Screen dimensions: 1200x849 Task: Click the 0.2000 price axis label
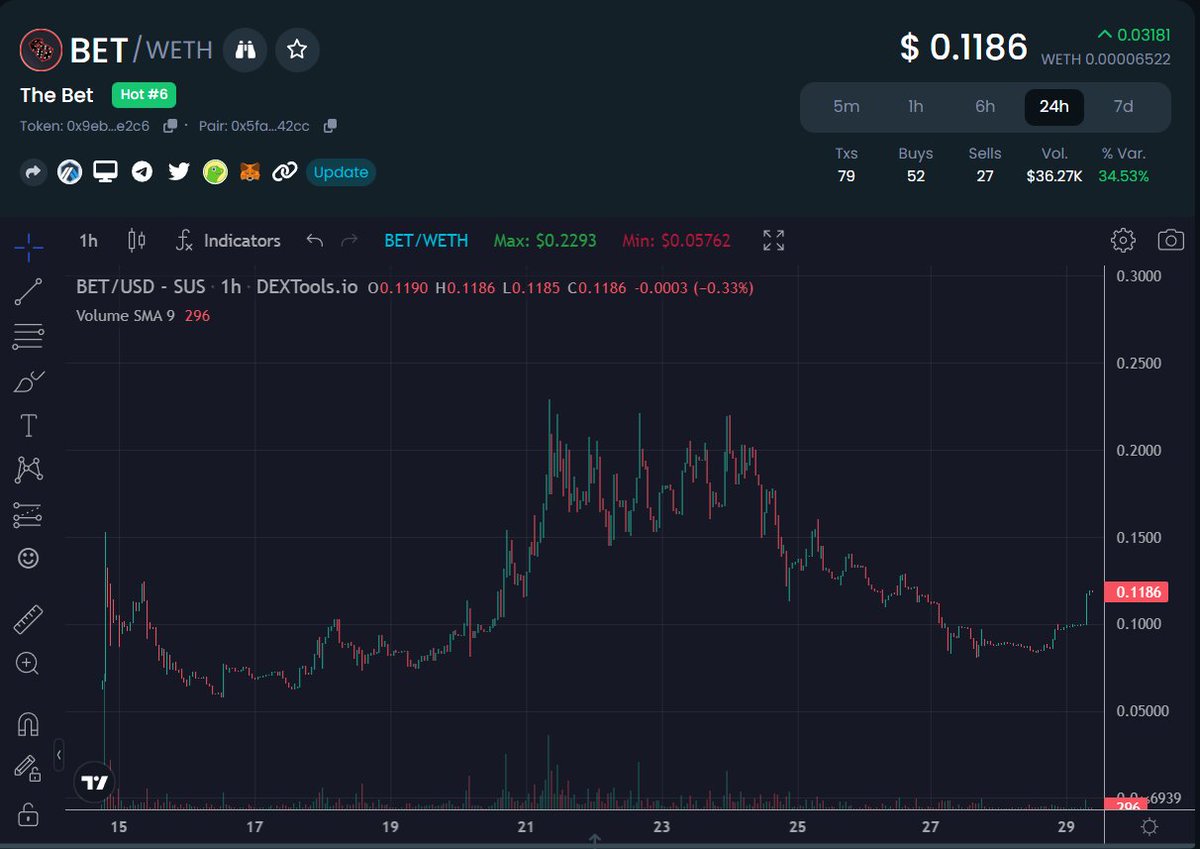1138,450
